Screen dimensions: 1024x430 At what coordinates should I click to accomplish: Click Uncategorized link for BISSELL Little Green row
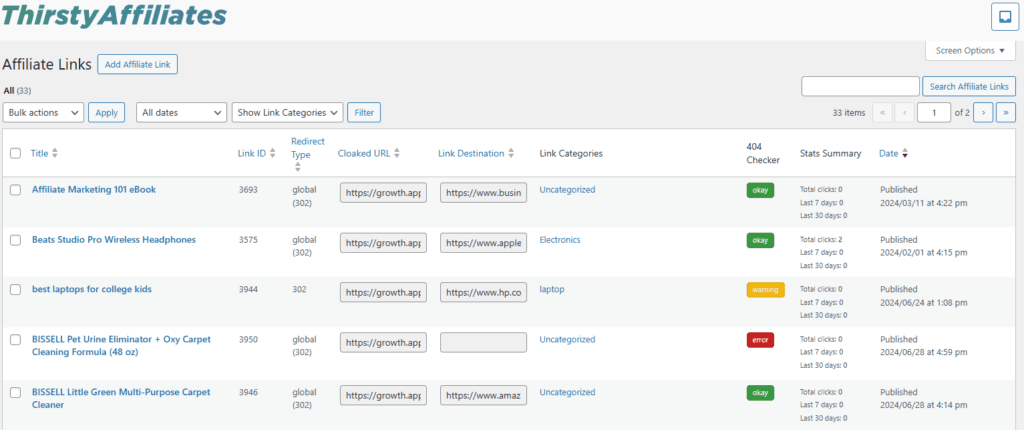pyautogui.click(x=567, y=392)
